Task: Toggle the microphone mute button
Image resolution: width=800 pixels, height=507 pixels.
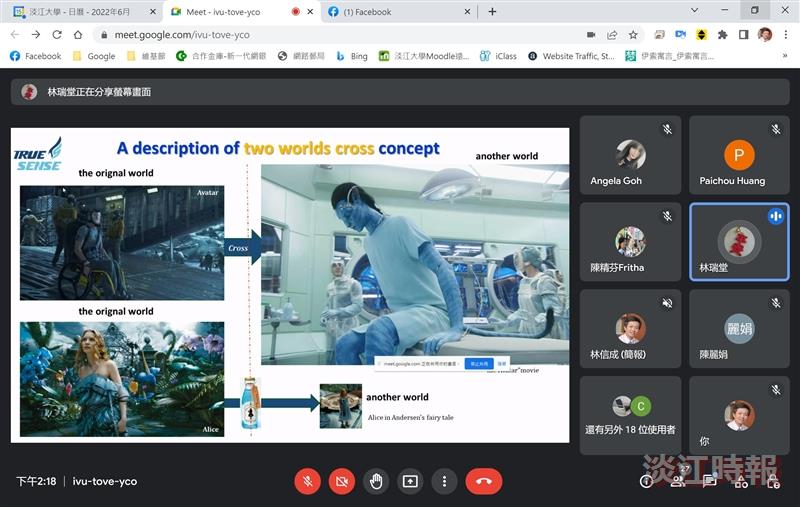Action: [308, 481]
